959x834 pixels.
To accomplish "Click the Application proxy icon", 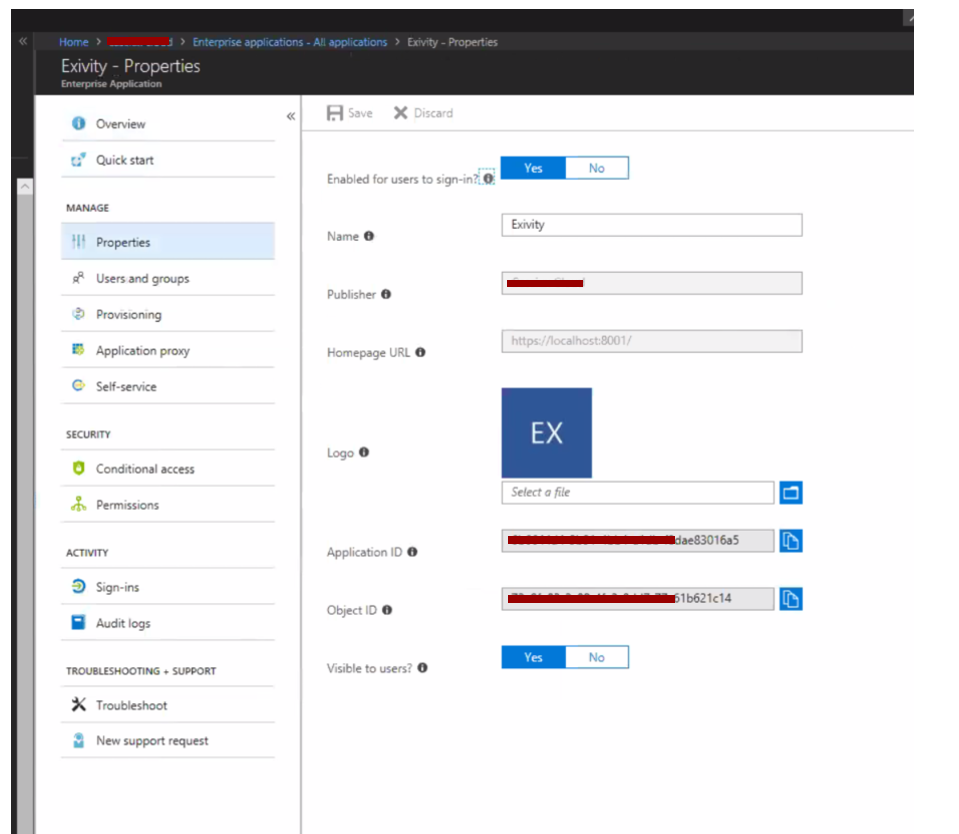I will click(79, 350).
